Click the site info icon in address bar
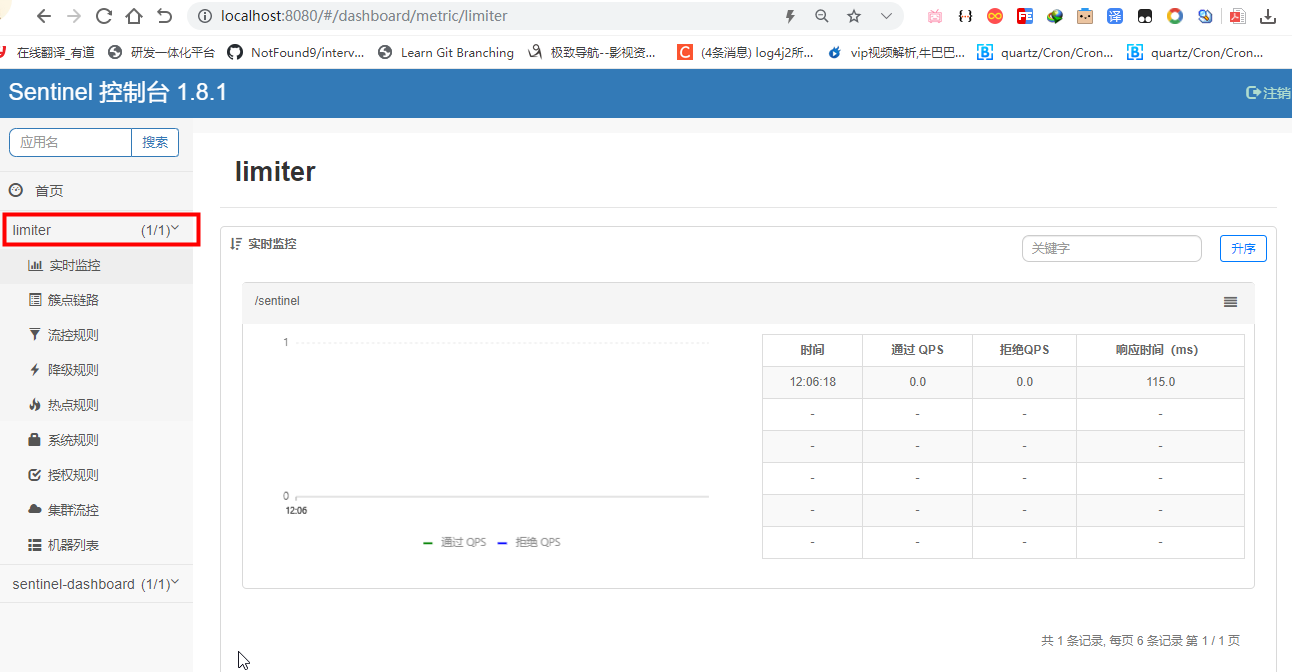The height and width of the screenshot is (672, 1292). [205, 16]
